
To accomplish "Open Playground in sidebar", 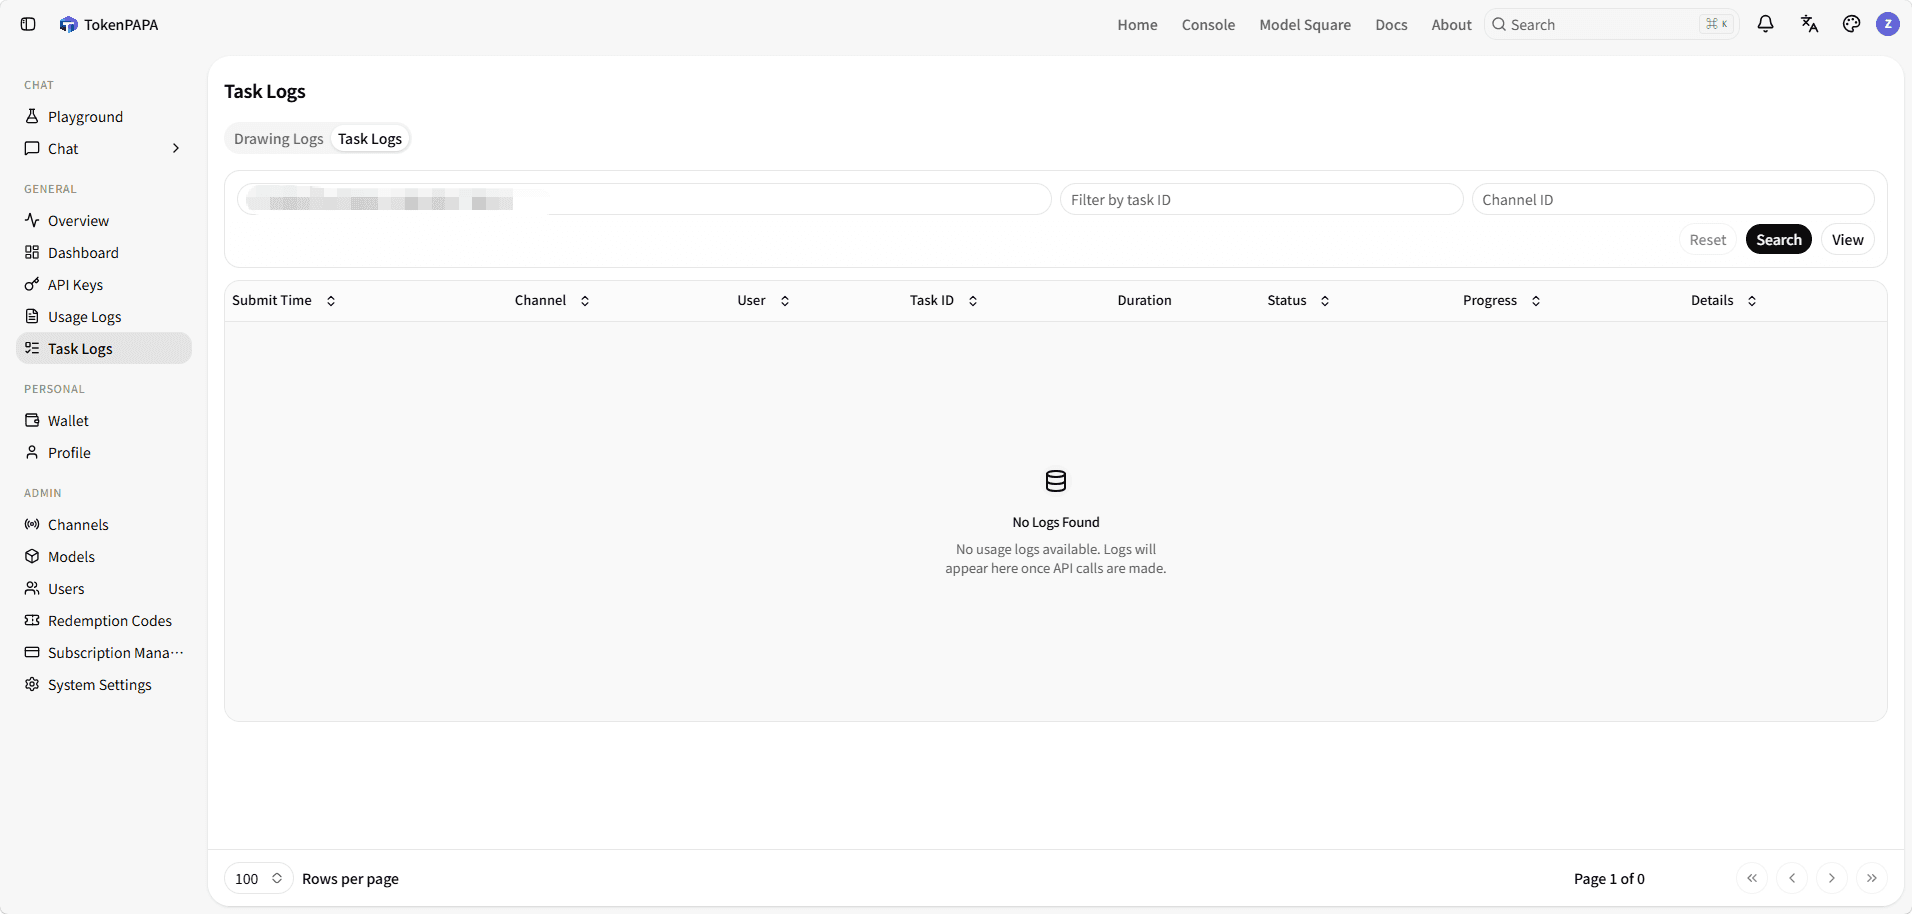I will tap(104, 116).
